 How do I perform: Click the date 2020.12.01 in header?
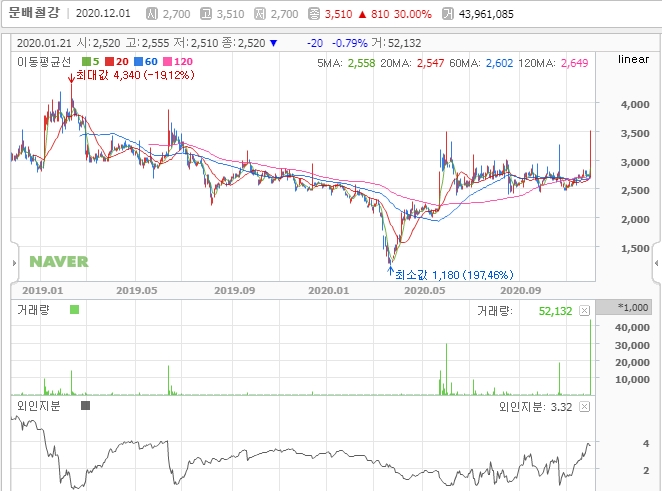click(103, 14)
